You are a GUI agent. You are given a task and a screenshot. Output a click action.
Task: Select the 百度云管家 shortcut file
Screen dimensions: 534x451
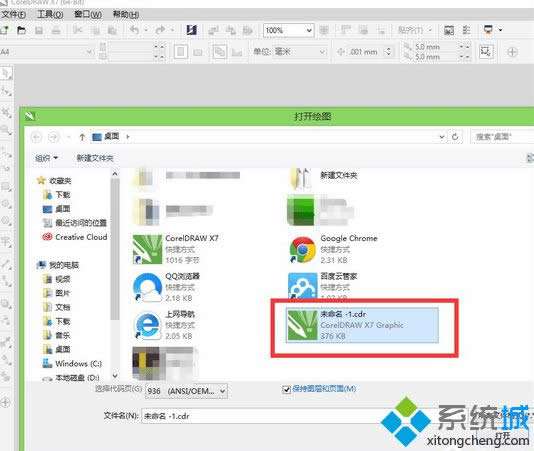(x=323, y=287)
